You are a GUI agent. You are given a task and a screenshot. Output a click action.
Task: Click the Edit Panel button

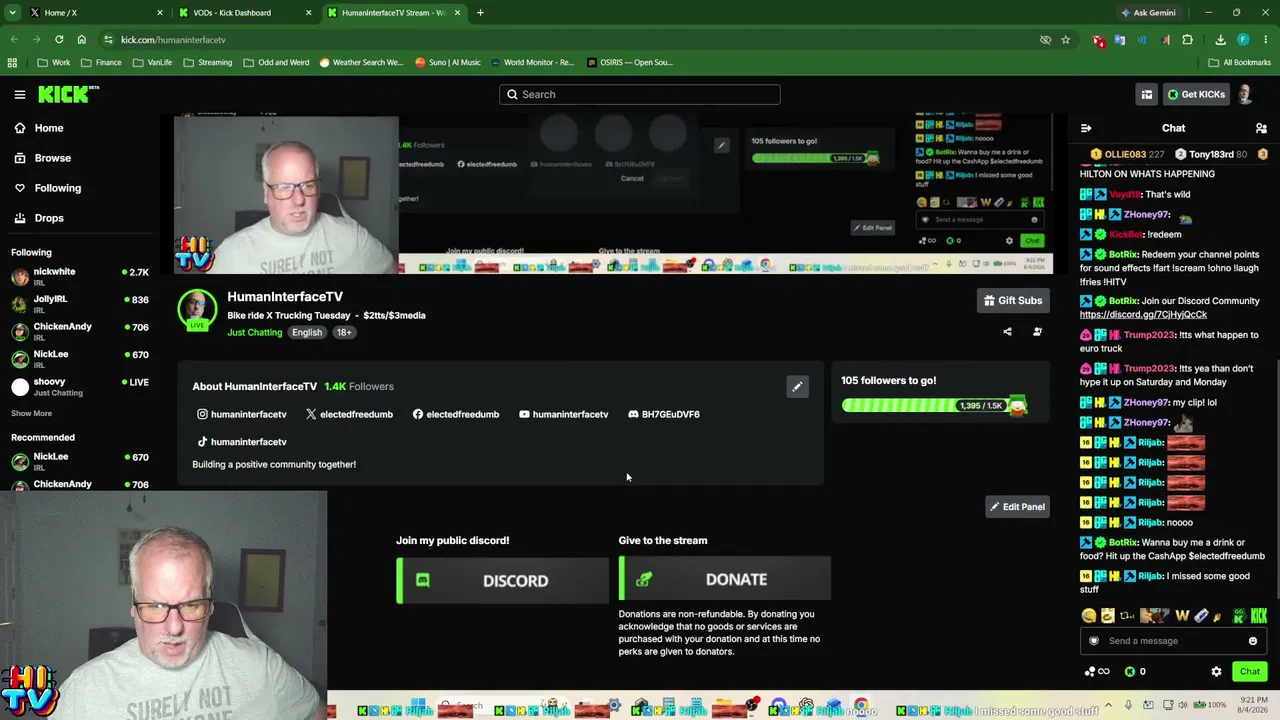click(1017, 507)
